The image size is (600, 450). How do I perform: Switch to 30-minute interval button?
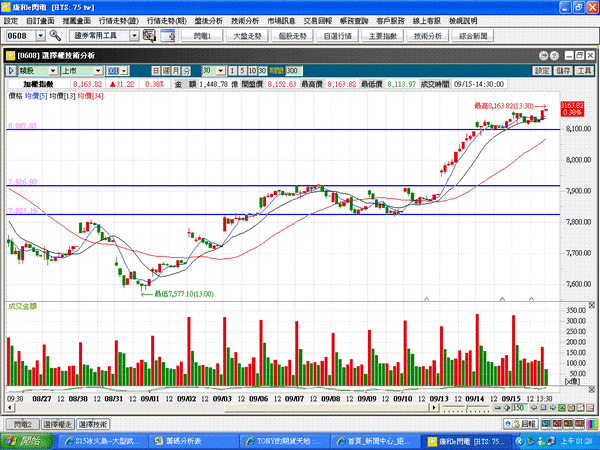(262, 71)
